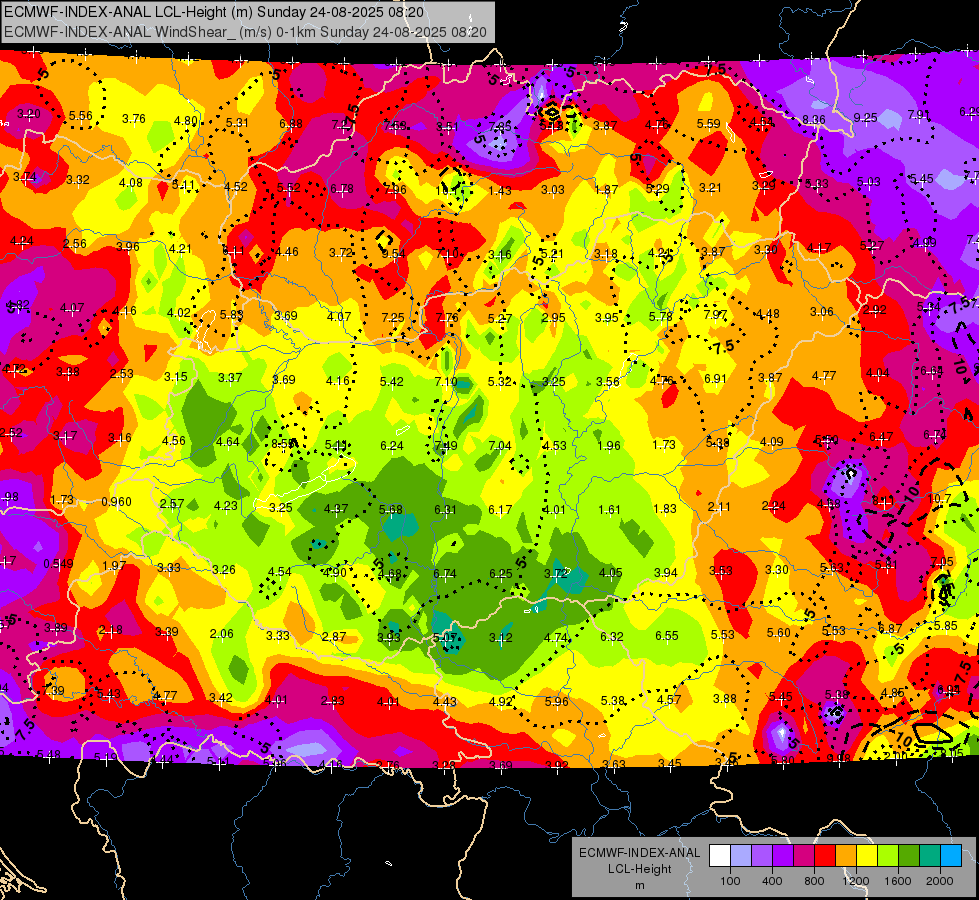Click the wind shear value 2.87
The image size is (979, 900).
[x=334, y=636]
